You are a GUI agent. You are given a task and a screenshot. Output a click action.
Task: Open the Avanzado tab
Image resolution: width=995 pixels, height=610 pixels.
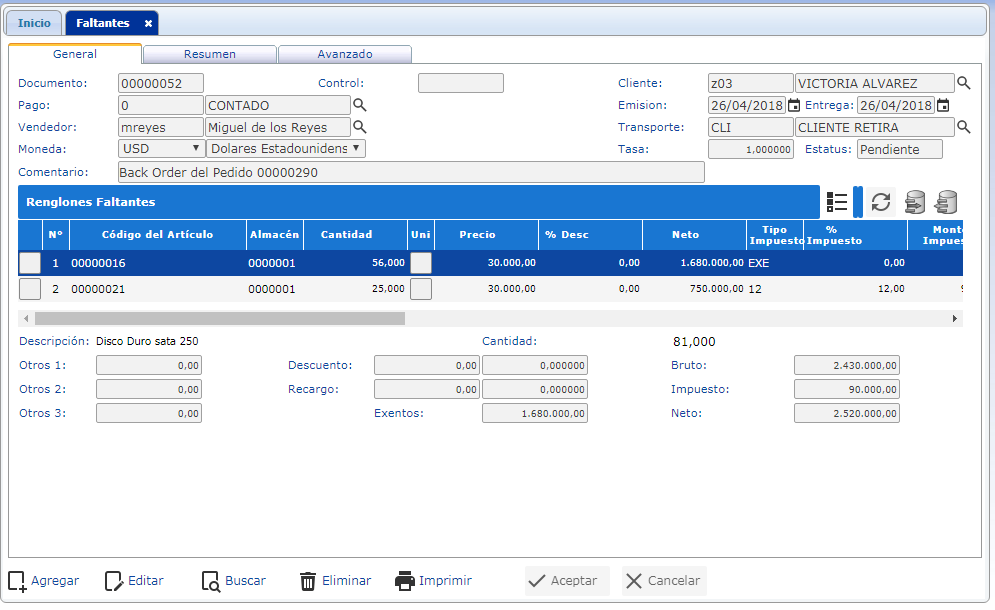click(x=344, y=55)
